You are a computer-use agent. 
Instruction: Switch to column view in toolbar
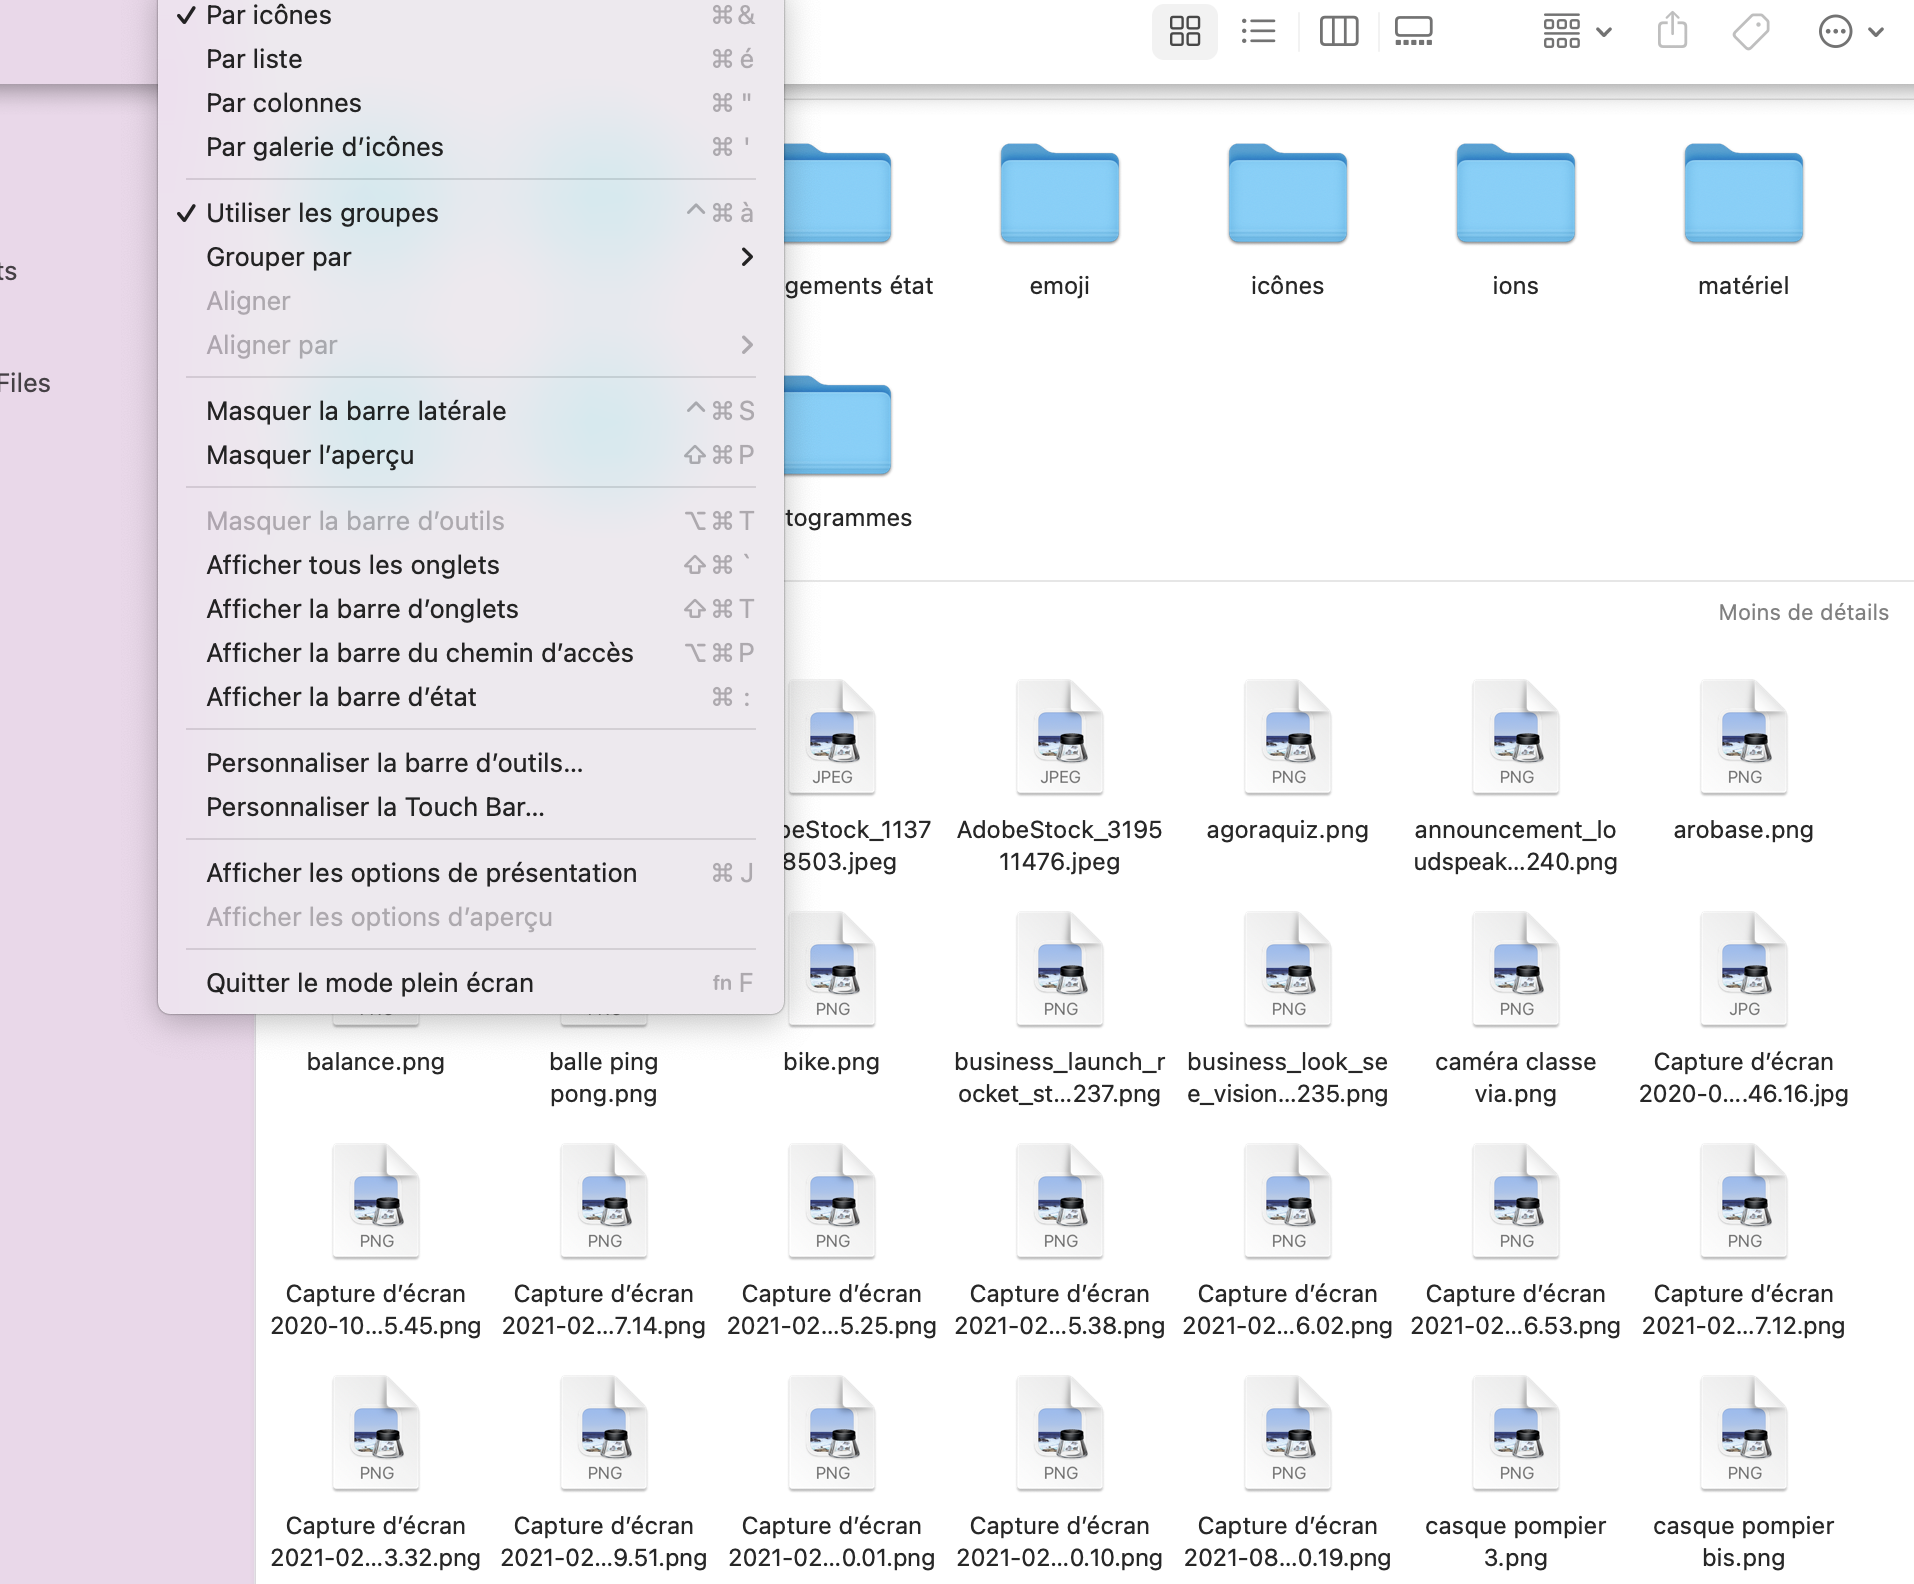tap(1338, 32)
